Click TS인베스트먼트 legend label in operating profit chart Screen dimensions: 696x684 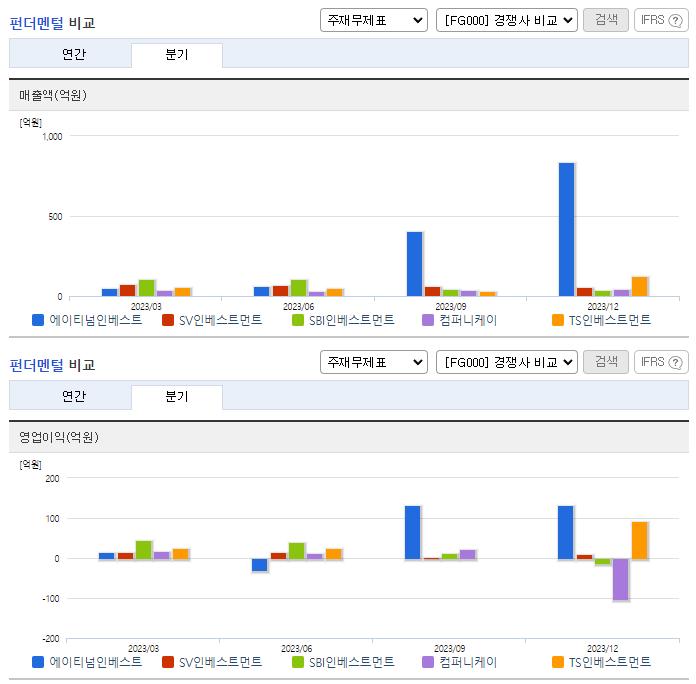610,662
